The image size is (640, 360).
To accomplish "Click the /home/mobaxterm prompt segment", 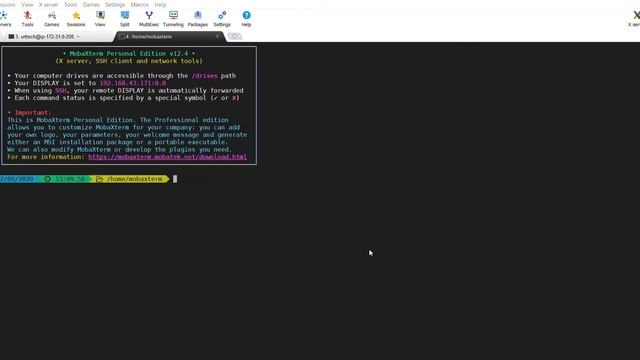I will 130,179.
